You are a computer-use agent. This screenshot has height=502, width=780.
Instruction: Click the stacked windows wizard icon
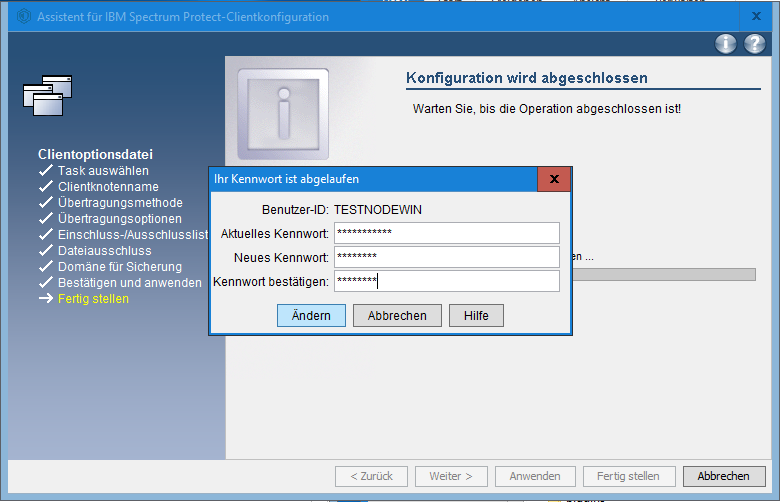point(48,94)
